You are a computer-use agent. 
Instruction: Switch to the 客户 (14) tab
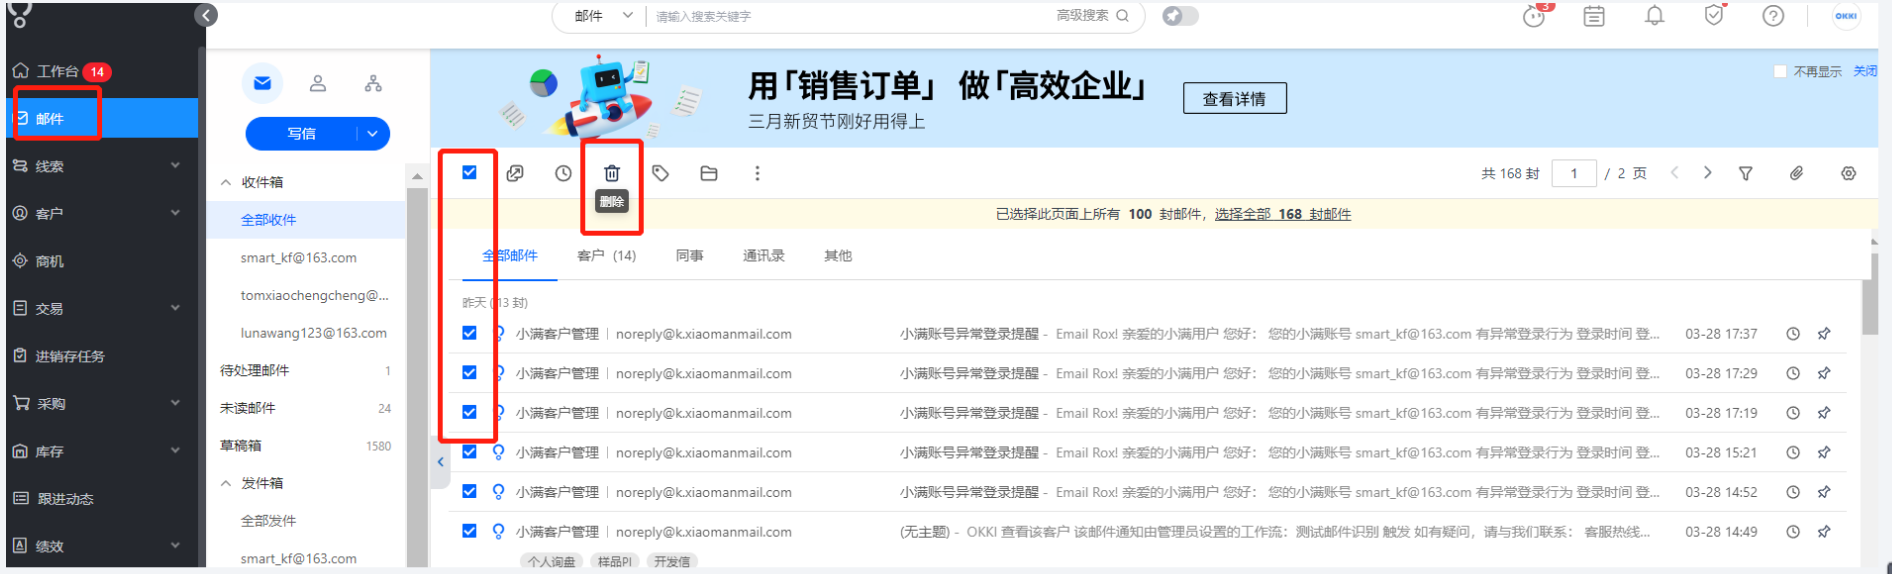(606, 256)
